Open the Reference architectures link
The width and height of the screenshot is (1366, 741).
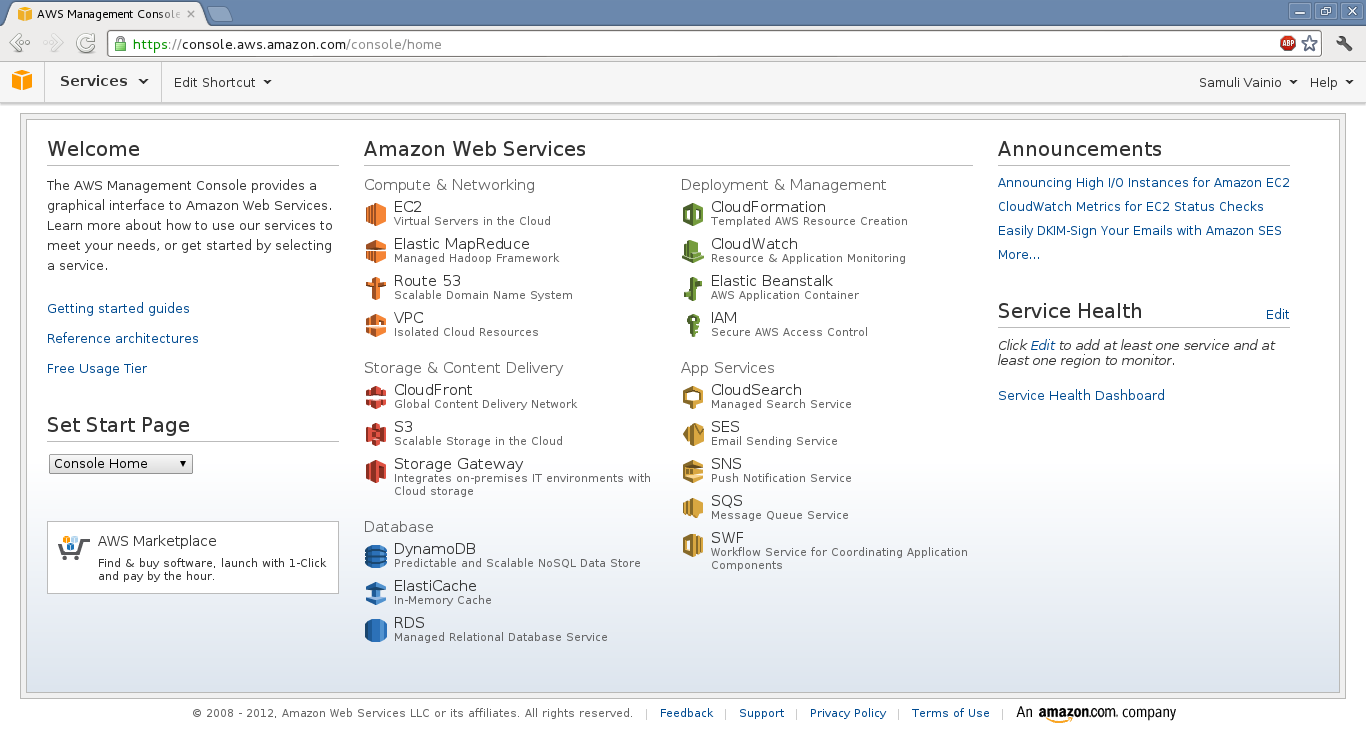coord(123,339)
